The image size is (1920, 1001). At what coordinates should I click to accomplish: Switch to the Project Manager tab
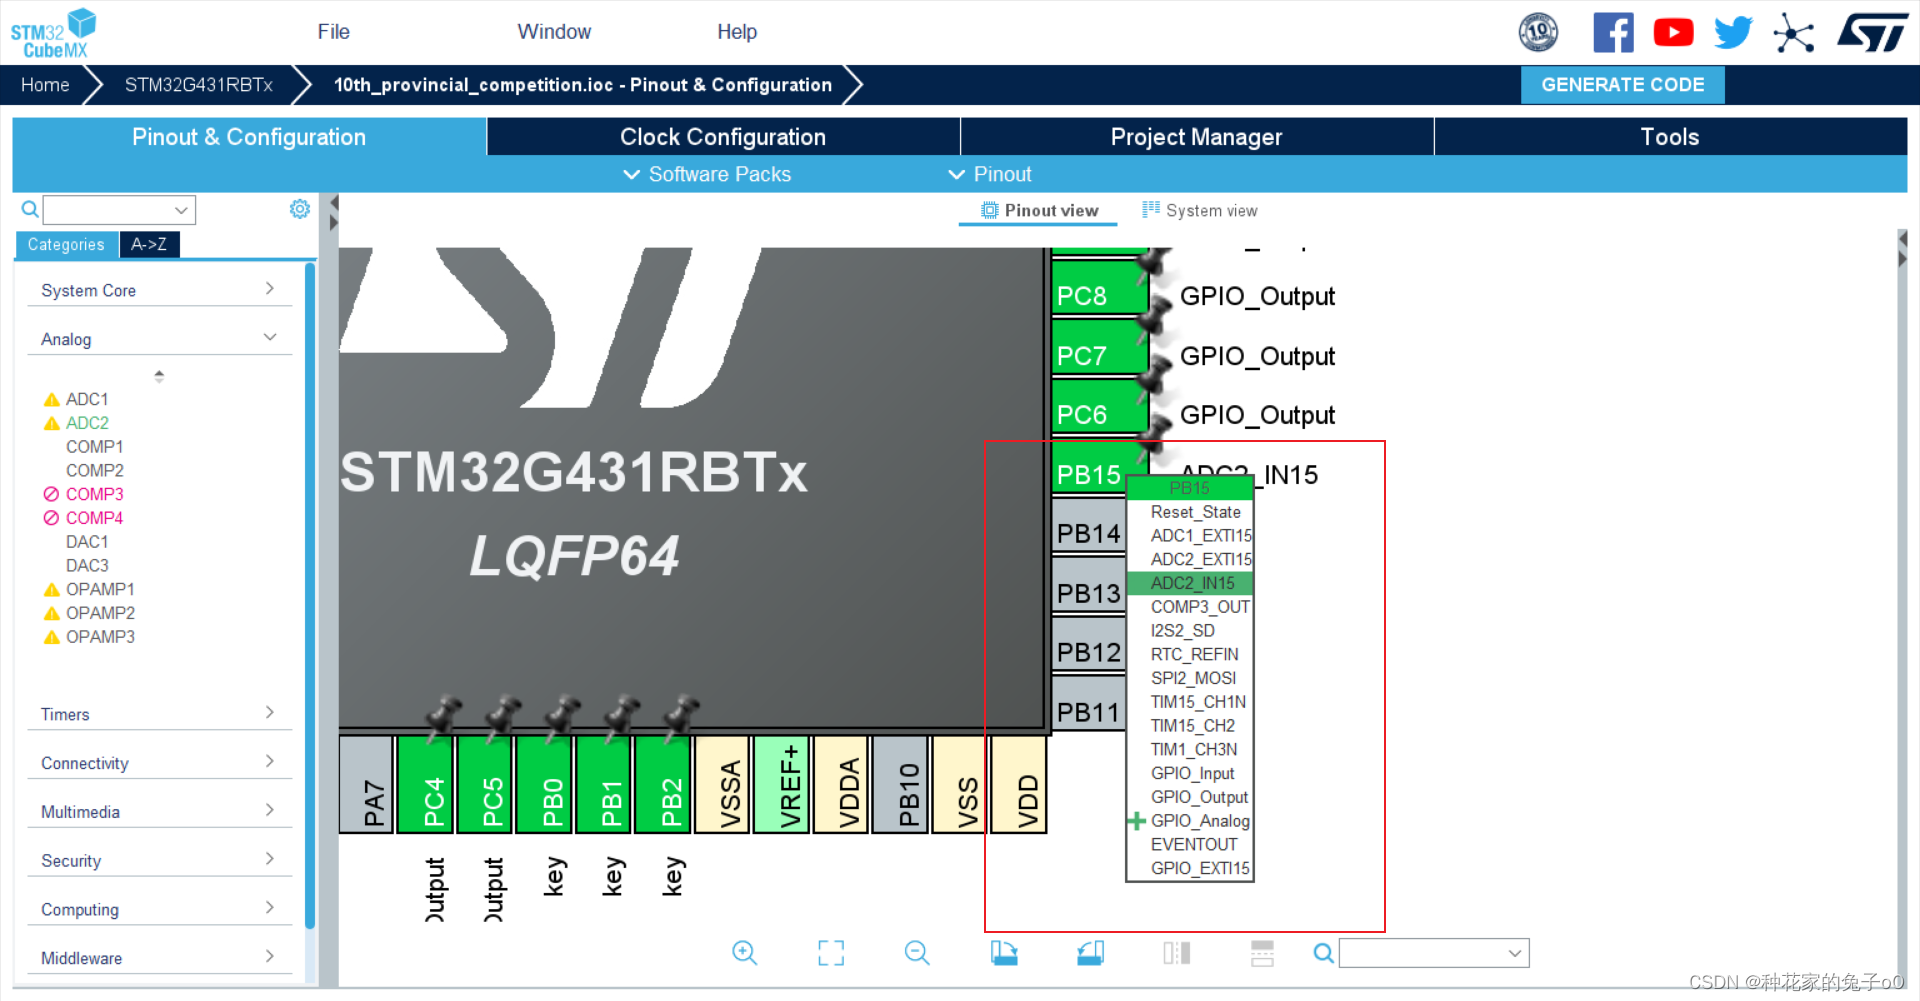[x=1196, y=137]
